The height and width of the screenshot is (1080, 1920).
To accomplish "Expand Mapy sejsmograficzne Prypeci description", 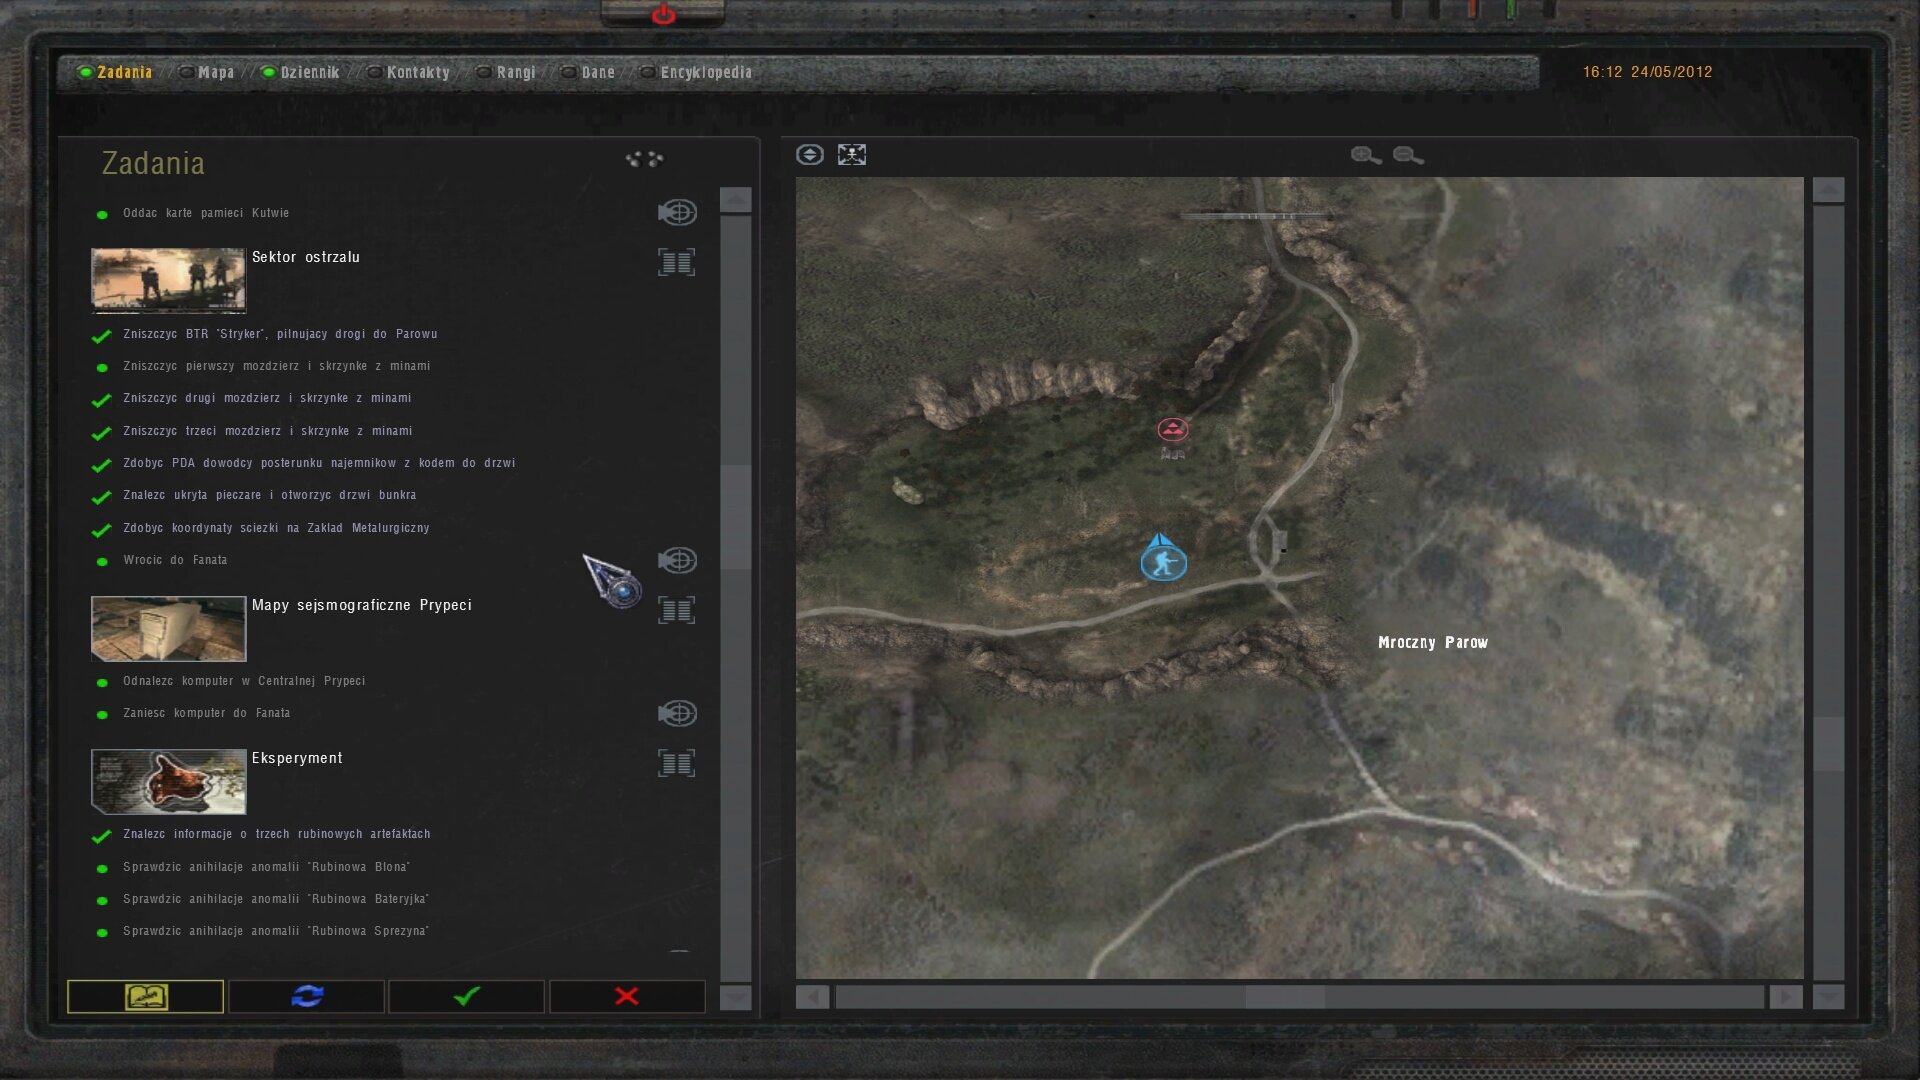I will [x=676, y=610].
